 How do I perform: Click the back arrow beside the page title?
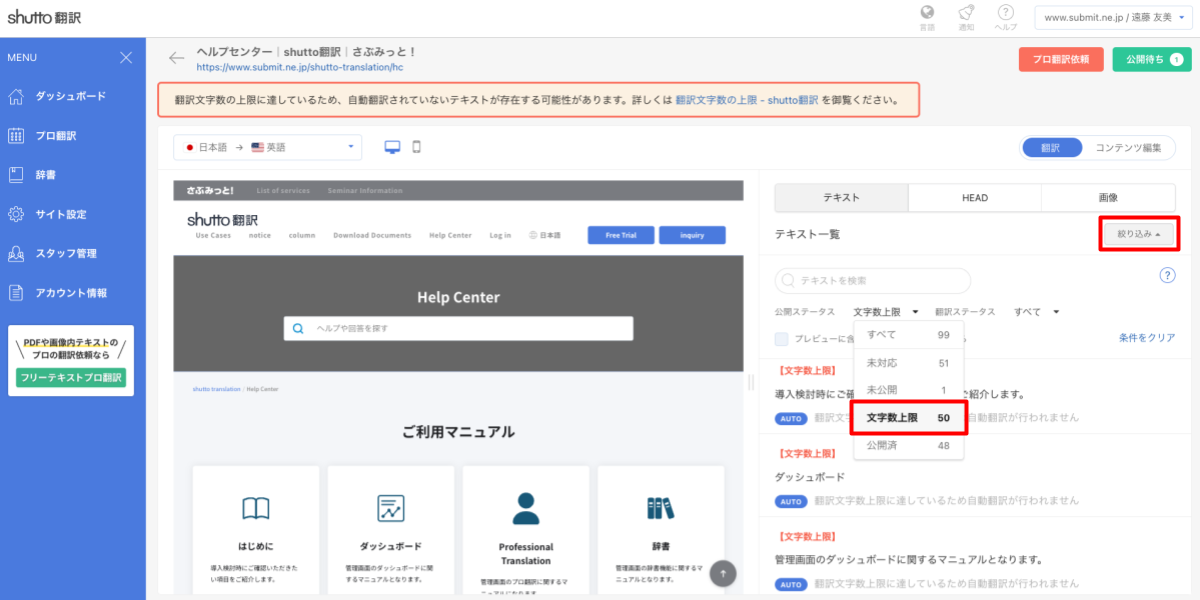tap(176, 58)
